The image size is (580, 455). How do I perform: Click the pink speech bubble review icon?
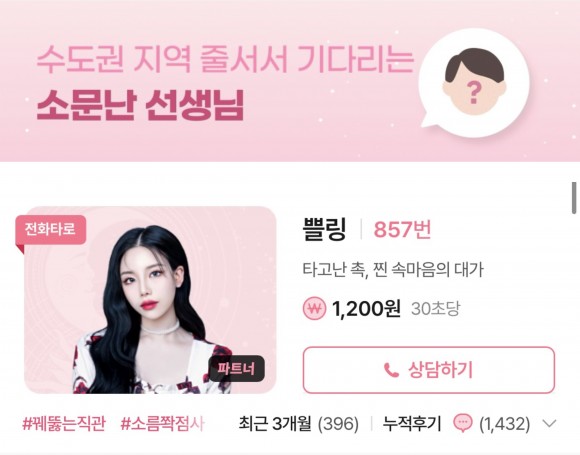click(463, 423)
